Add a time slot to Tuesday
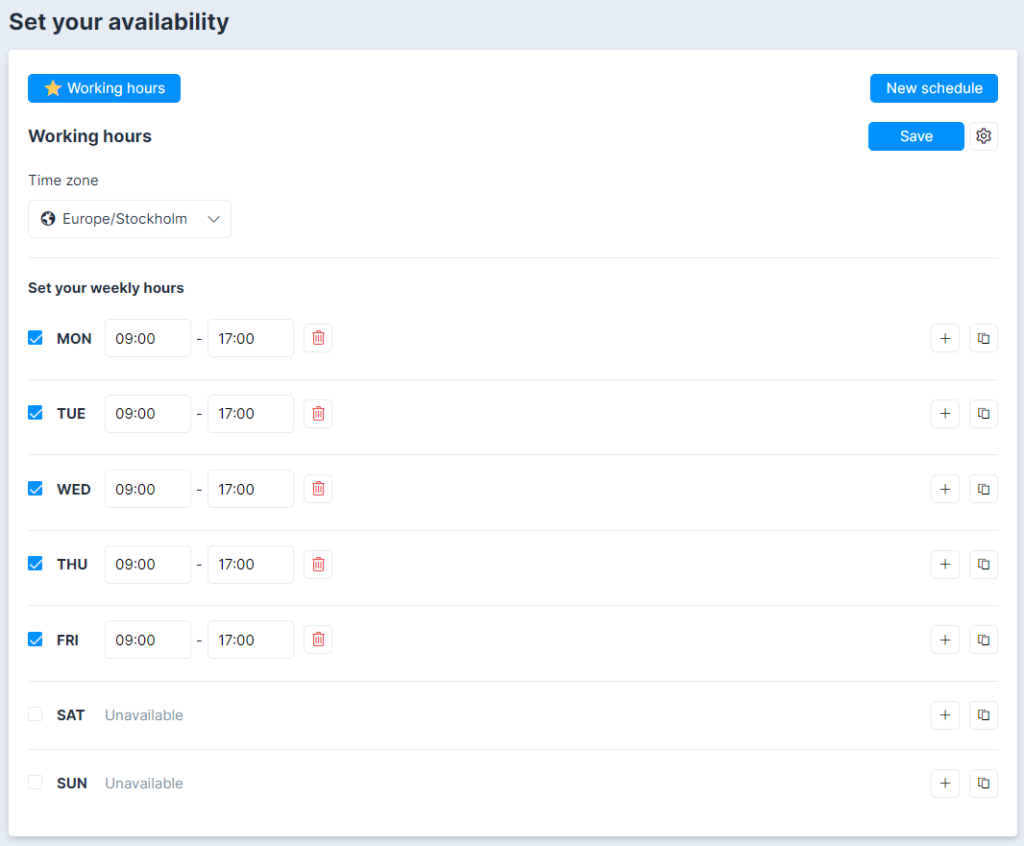 coord(945,414)
